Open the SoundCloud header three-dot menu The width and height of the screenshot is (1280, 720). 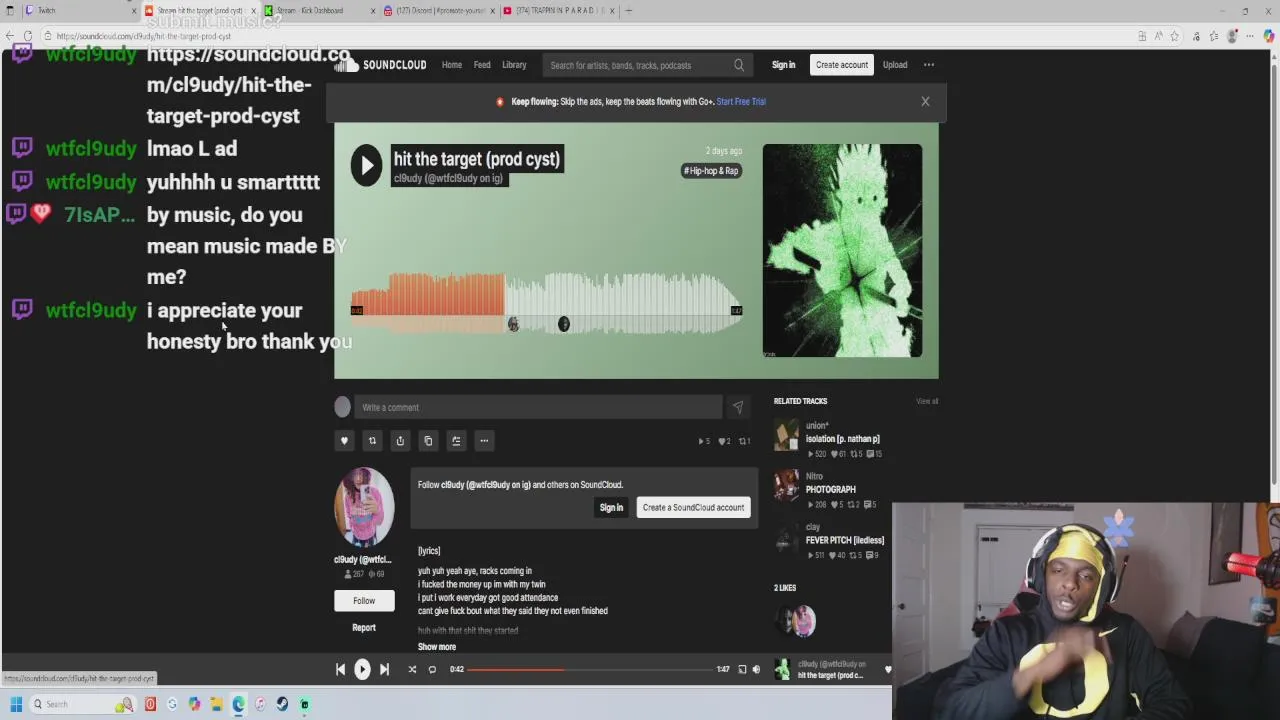pos(929,65)
